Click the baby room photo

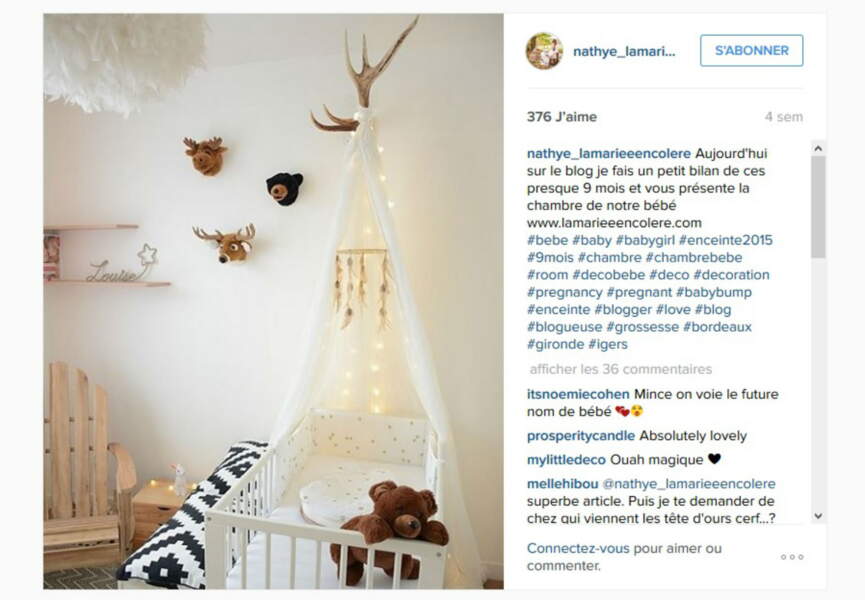[x=274, y=302]
